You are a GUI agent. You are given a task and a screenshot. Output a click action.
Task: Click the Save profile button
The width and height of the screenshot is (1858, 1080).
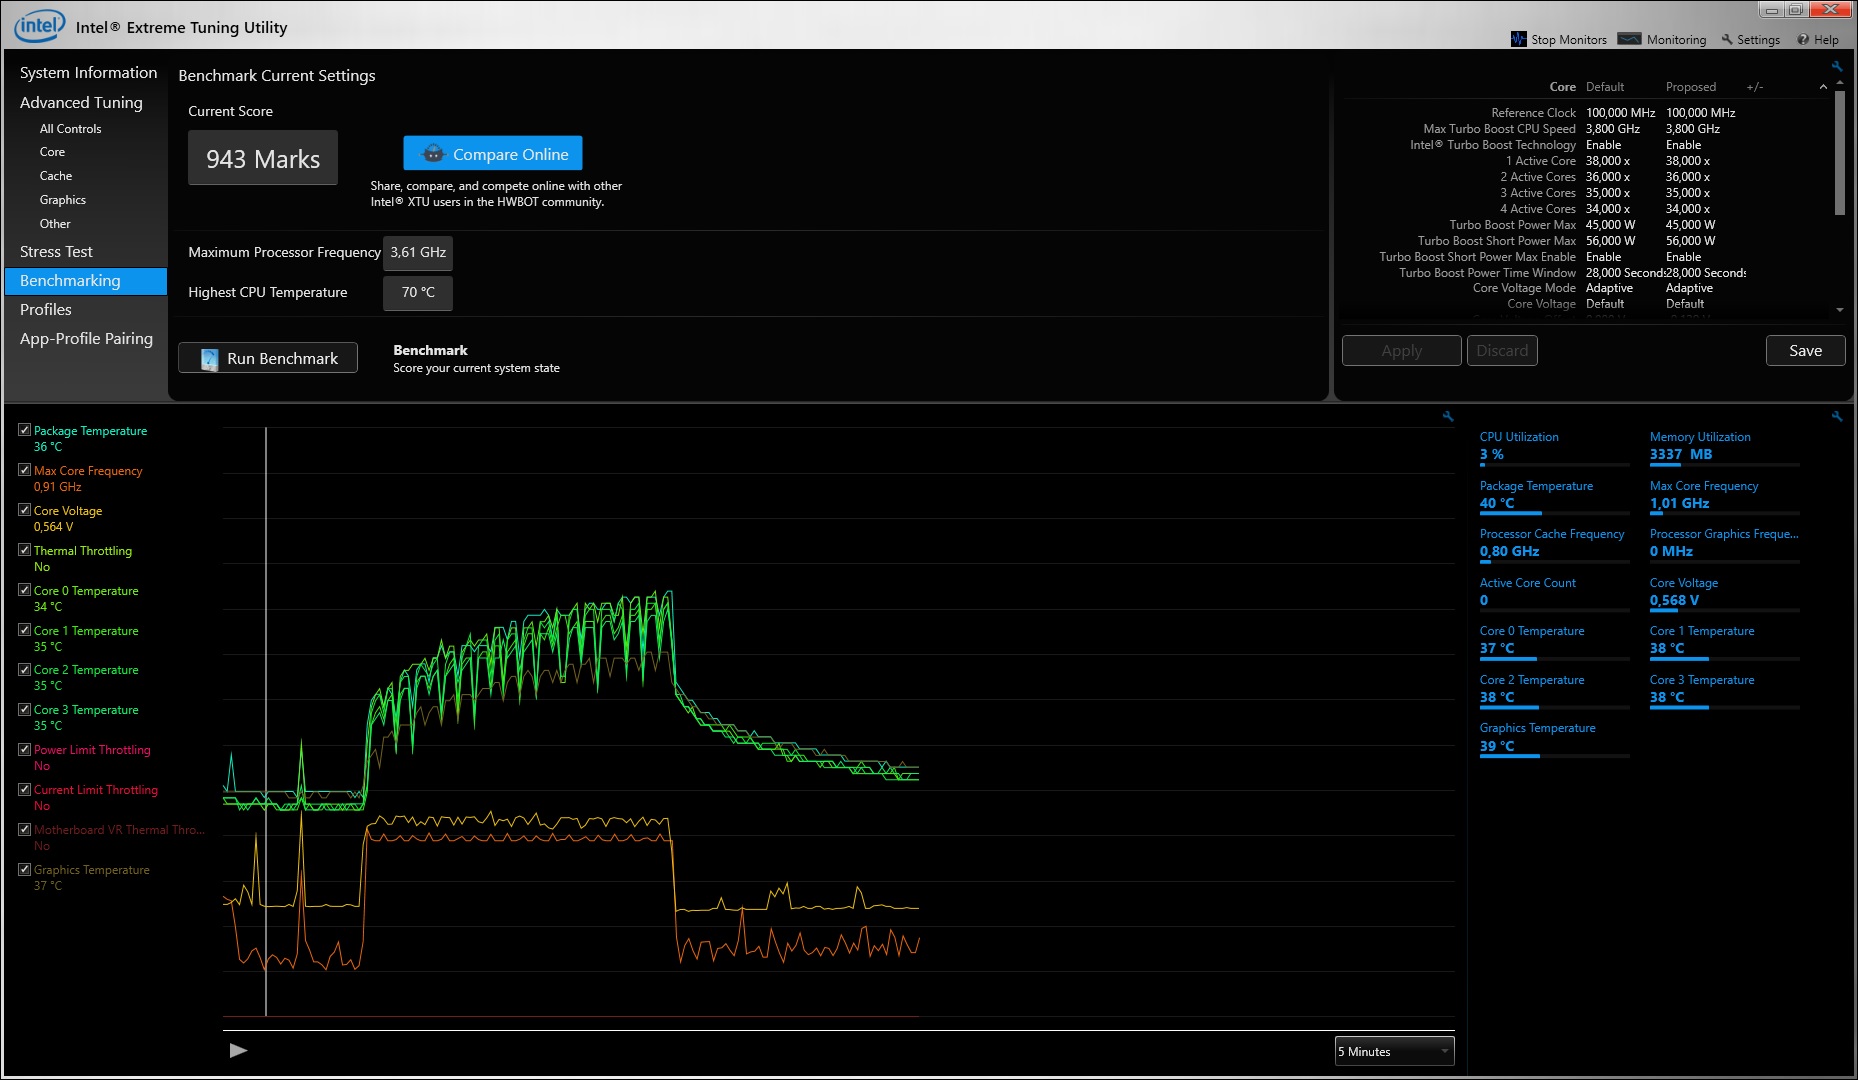[x=1805, y=351]
